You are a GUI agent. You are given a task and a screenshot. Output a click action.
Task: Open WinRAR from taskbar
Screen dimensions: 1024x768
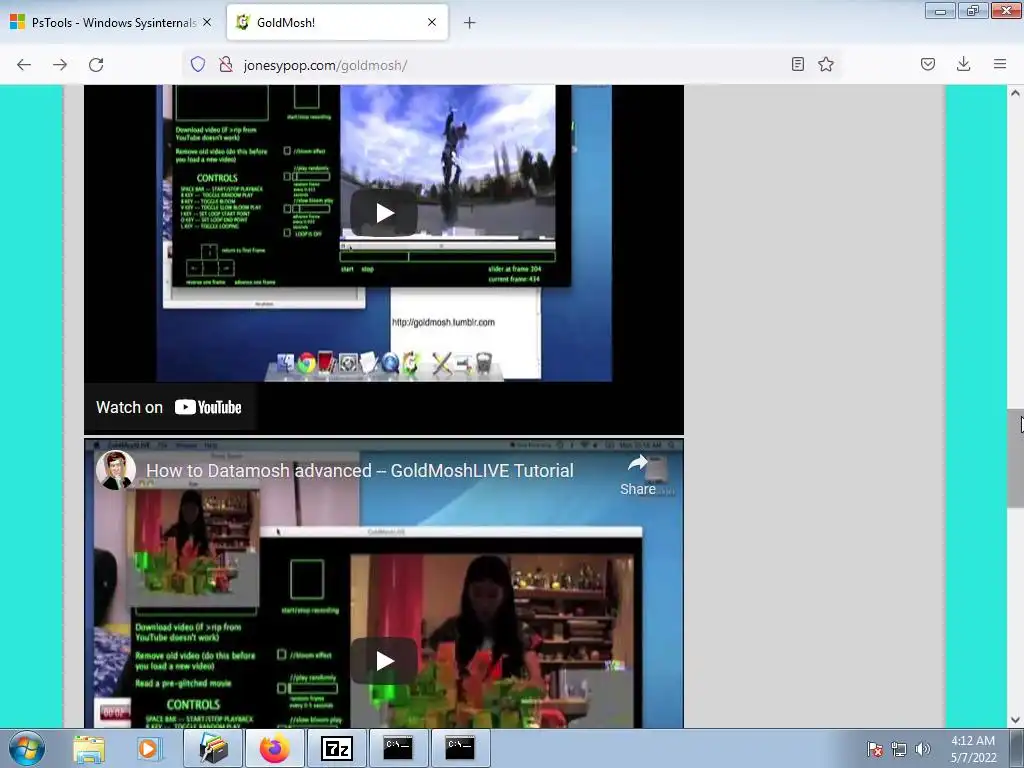click(x=213, y=748)
